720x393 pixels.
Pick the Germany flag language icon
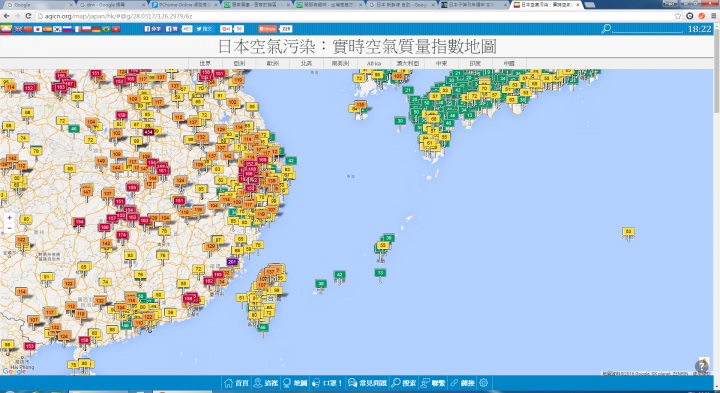pos(96,29)
